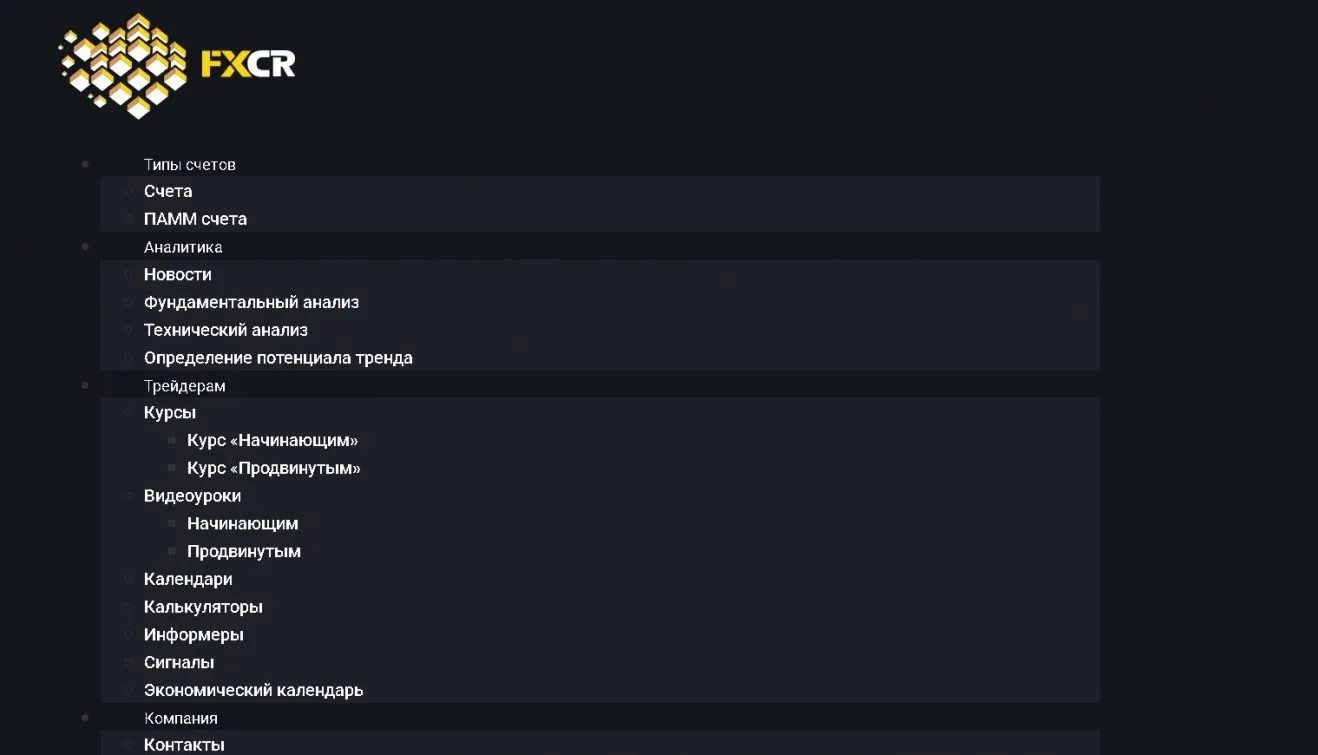
Task: Expand the Видеоуроки submenu item
Action: (192, 496)
